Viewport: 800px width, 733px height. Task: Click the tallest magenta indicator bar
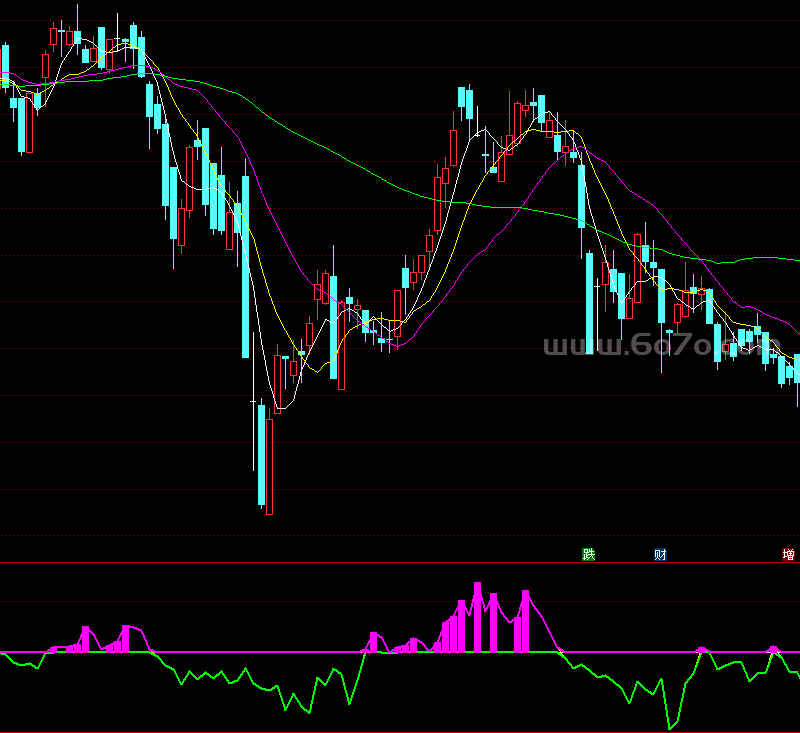tap(478, 617)
